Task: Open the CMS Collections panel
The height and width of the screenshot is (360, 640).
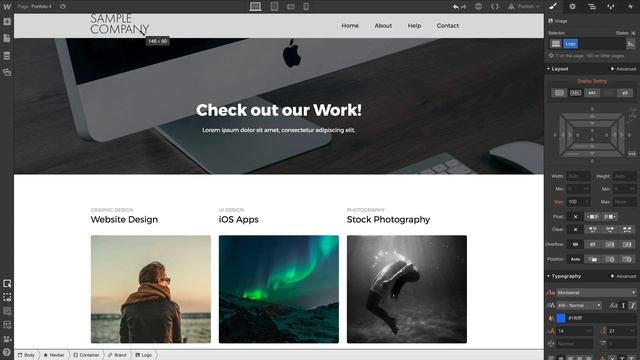Action: tap(7, 56)
